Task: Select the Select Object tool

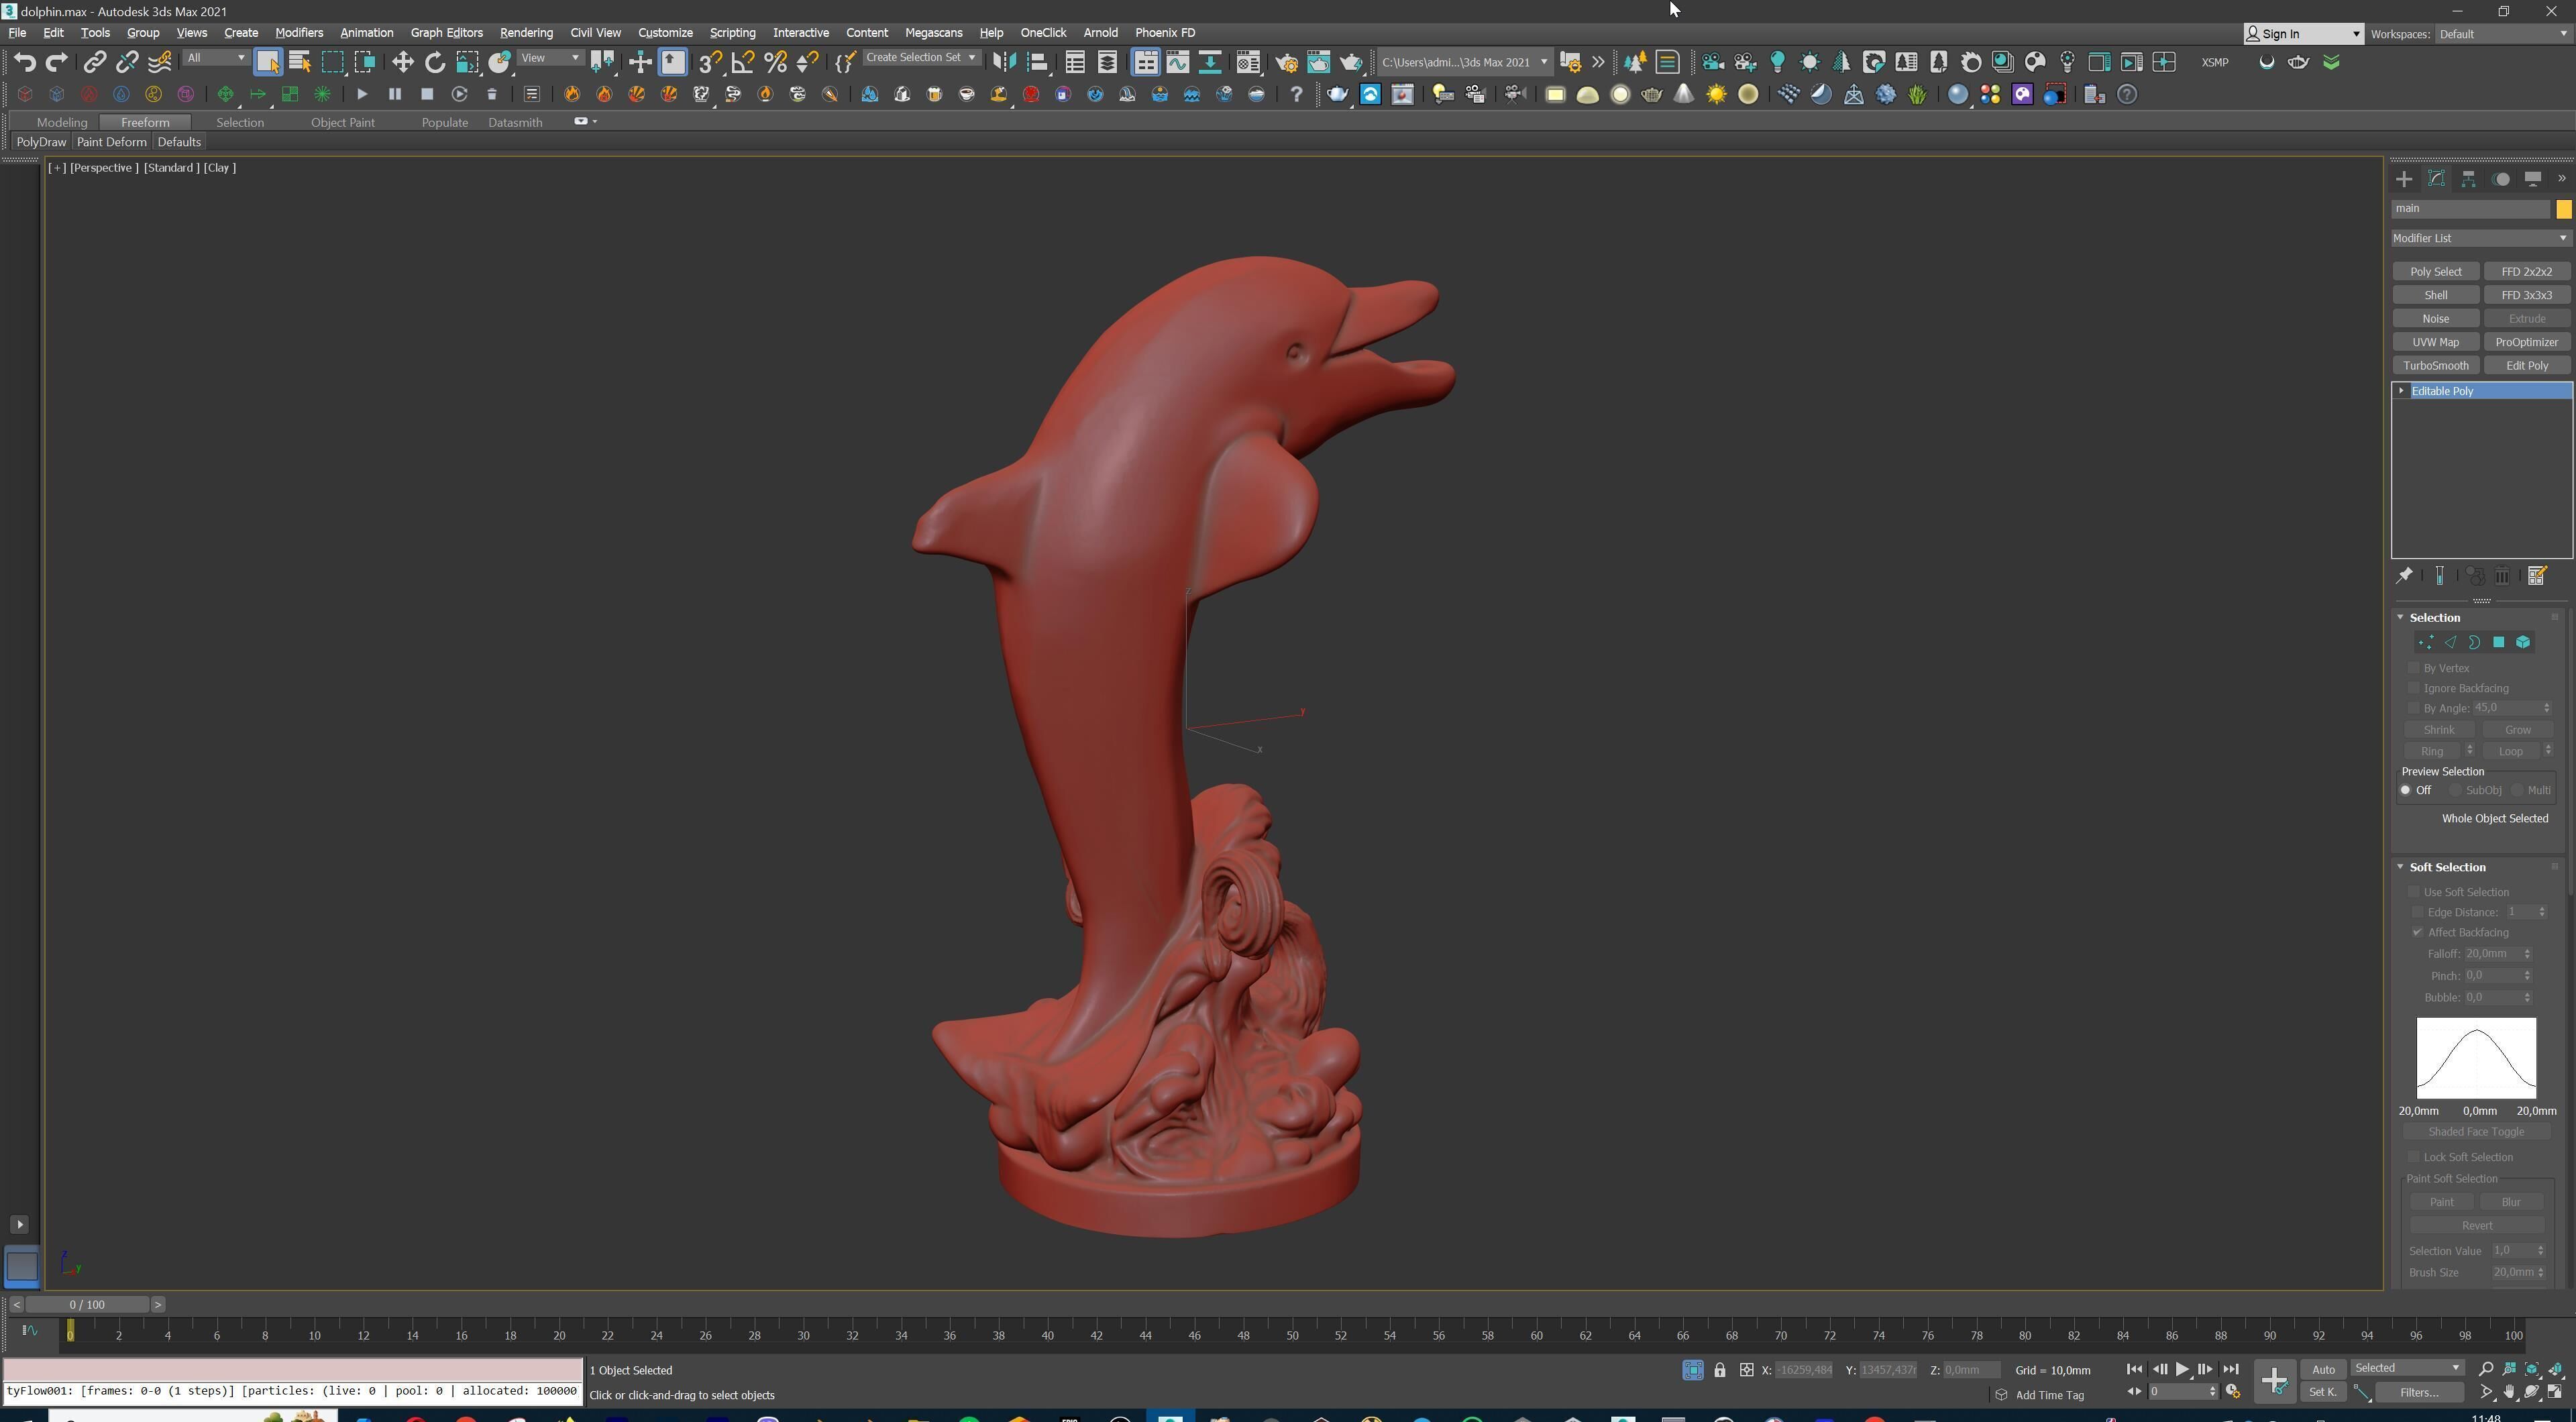Action: (267, 62)
